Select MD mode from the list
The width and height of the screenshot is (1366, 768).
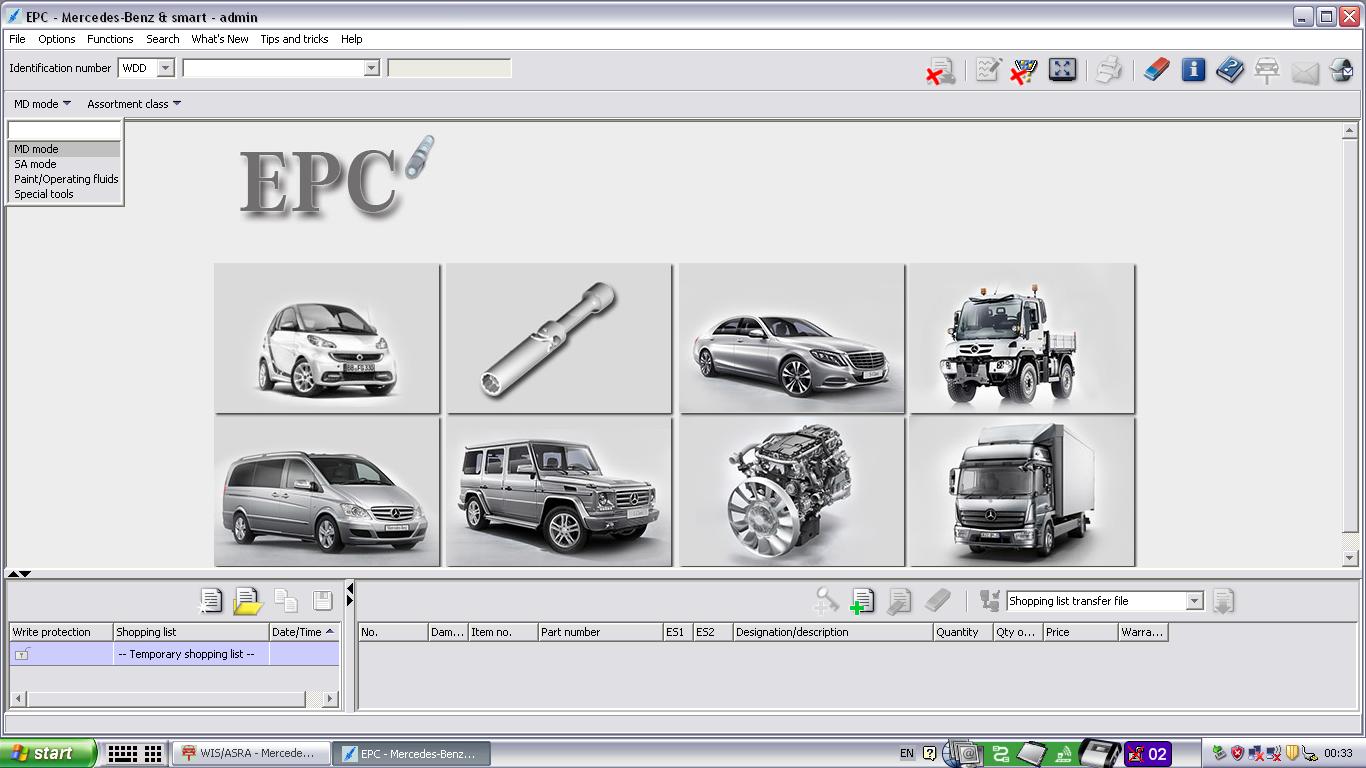[x=64, y=149]
